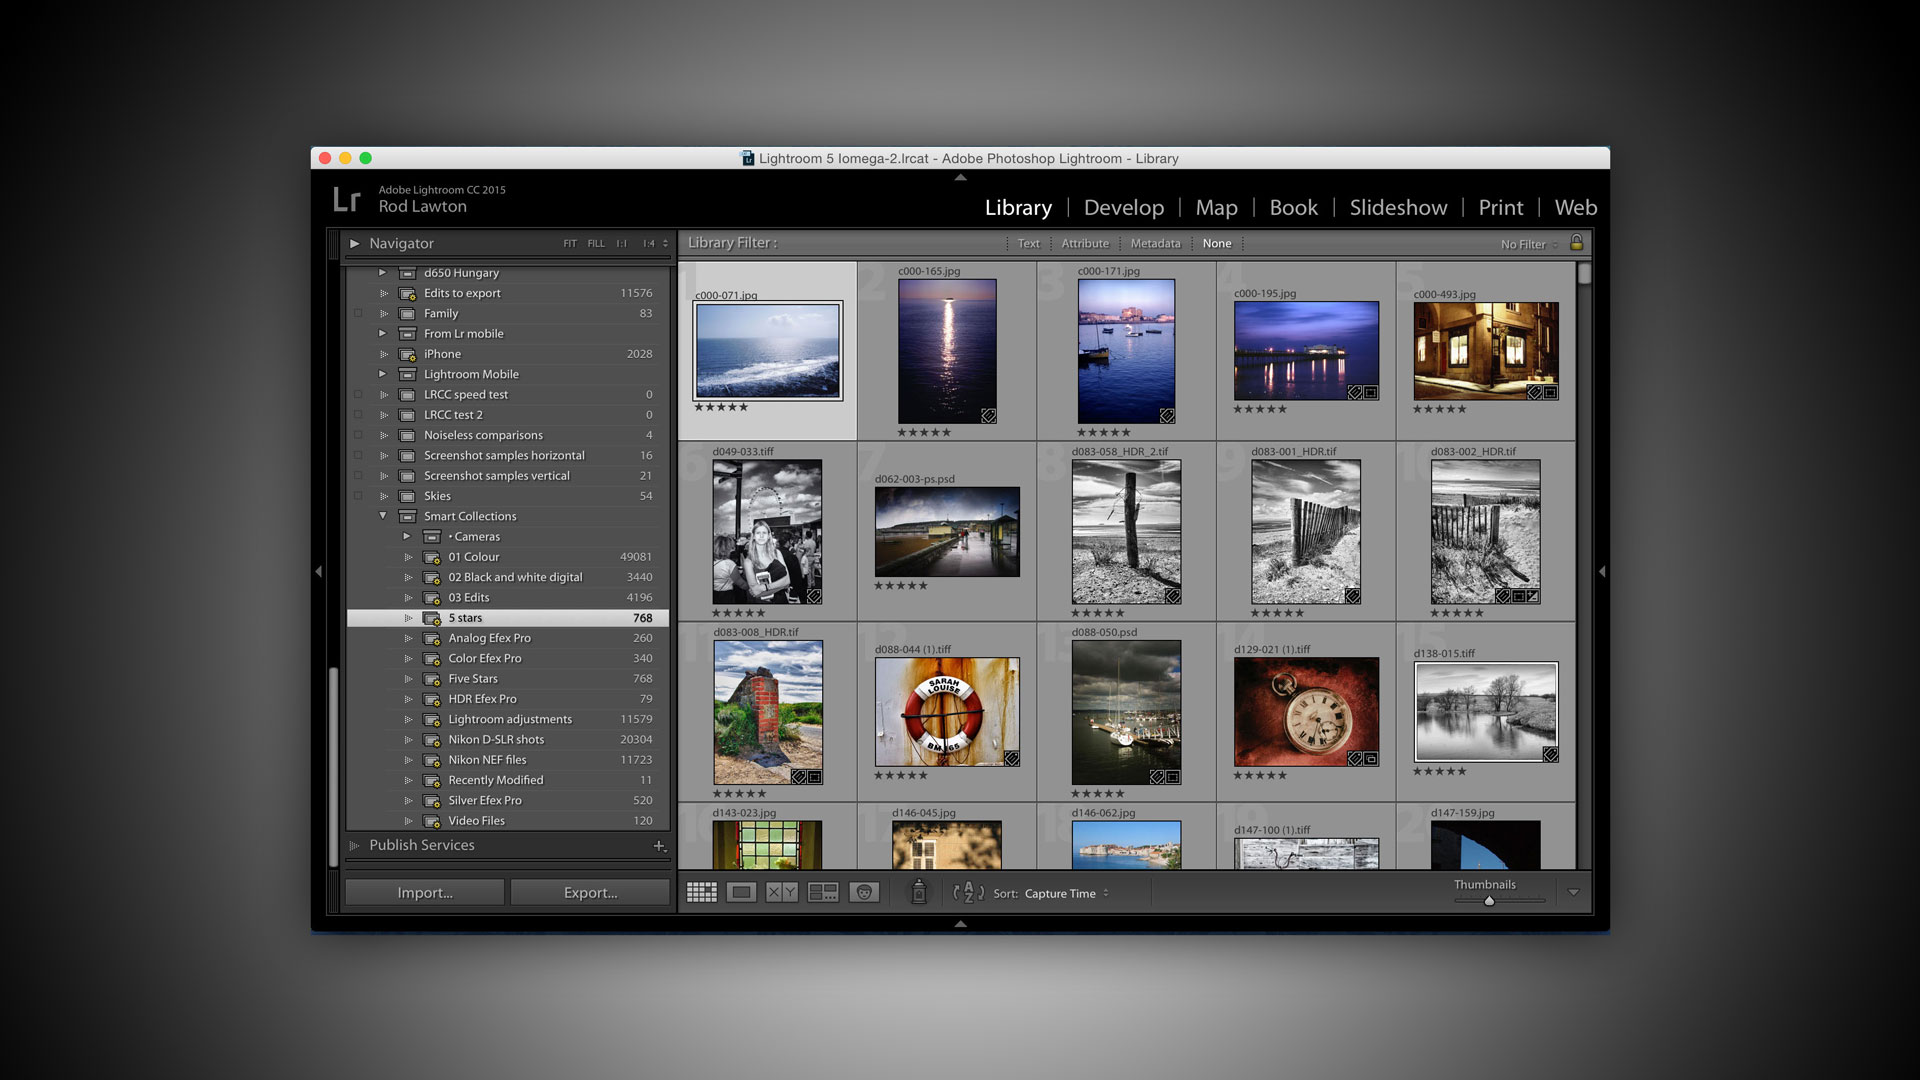
Task: Switch to the Map module tab
Action: click(1216, 207)
